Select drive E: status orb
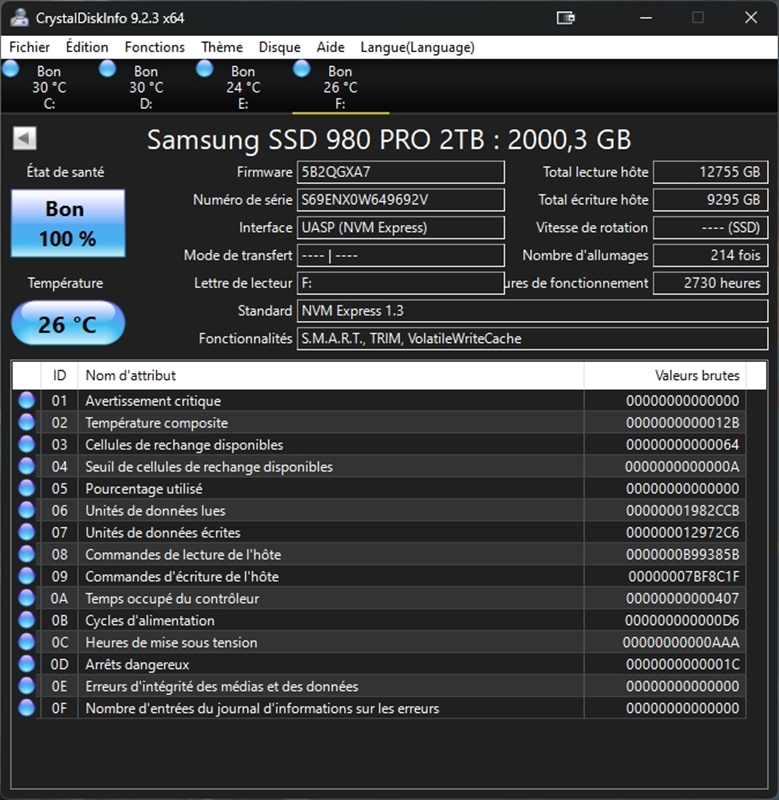This screenshot has width=779, height=800. tap(205, 69)
